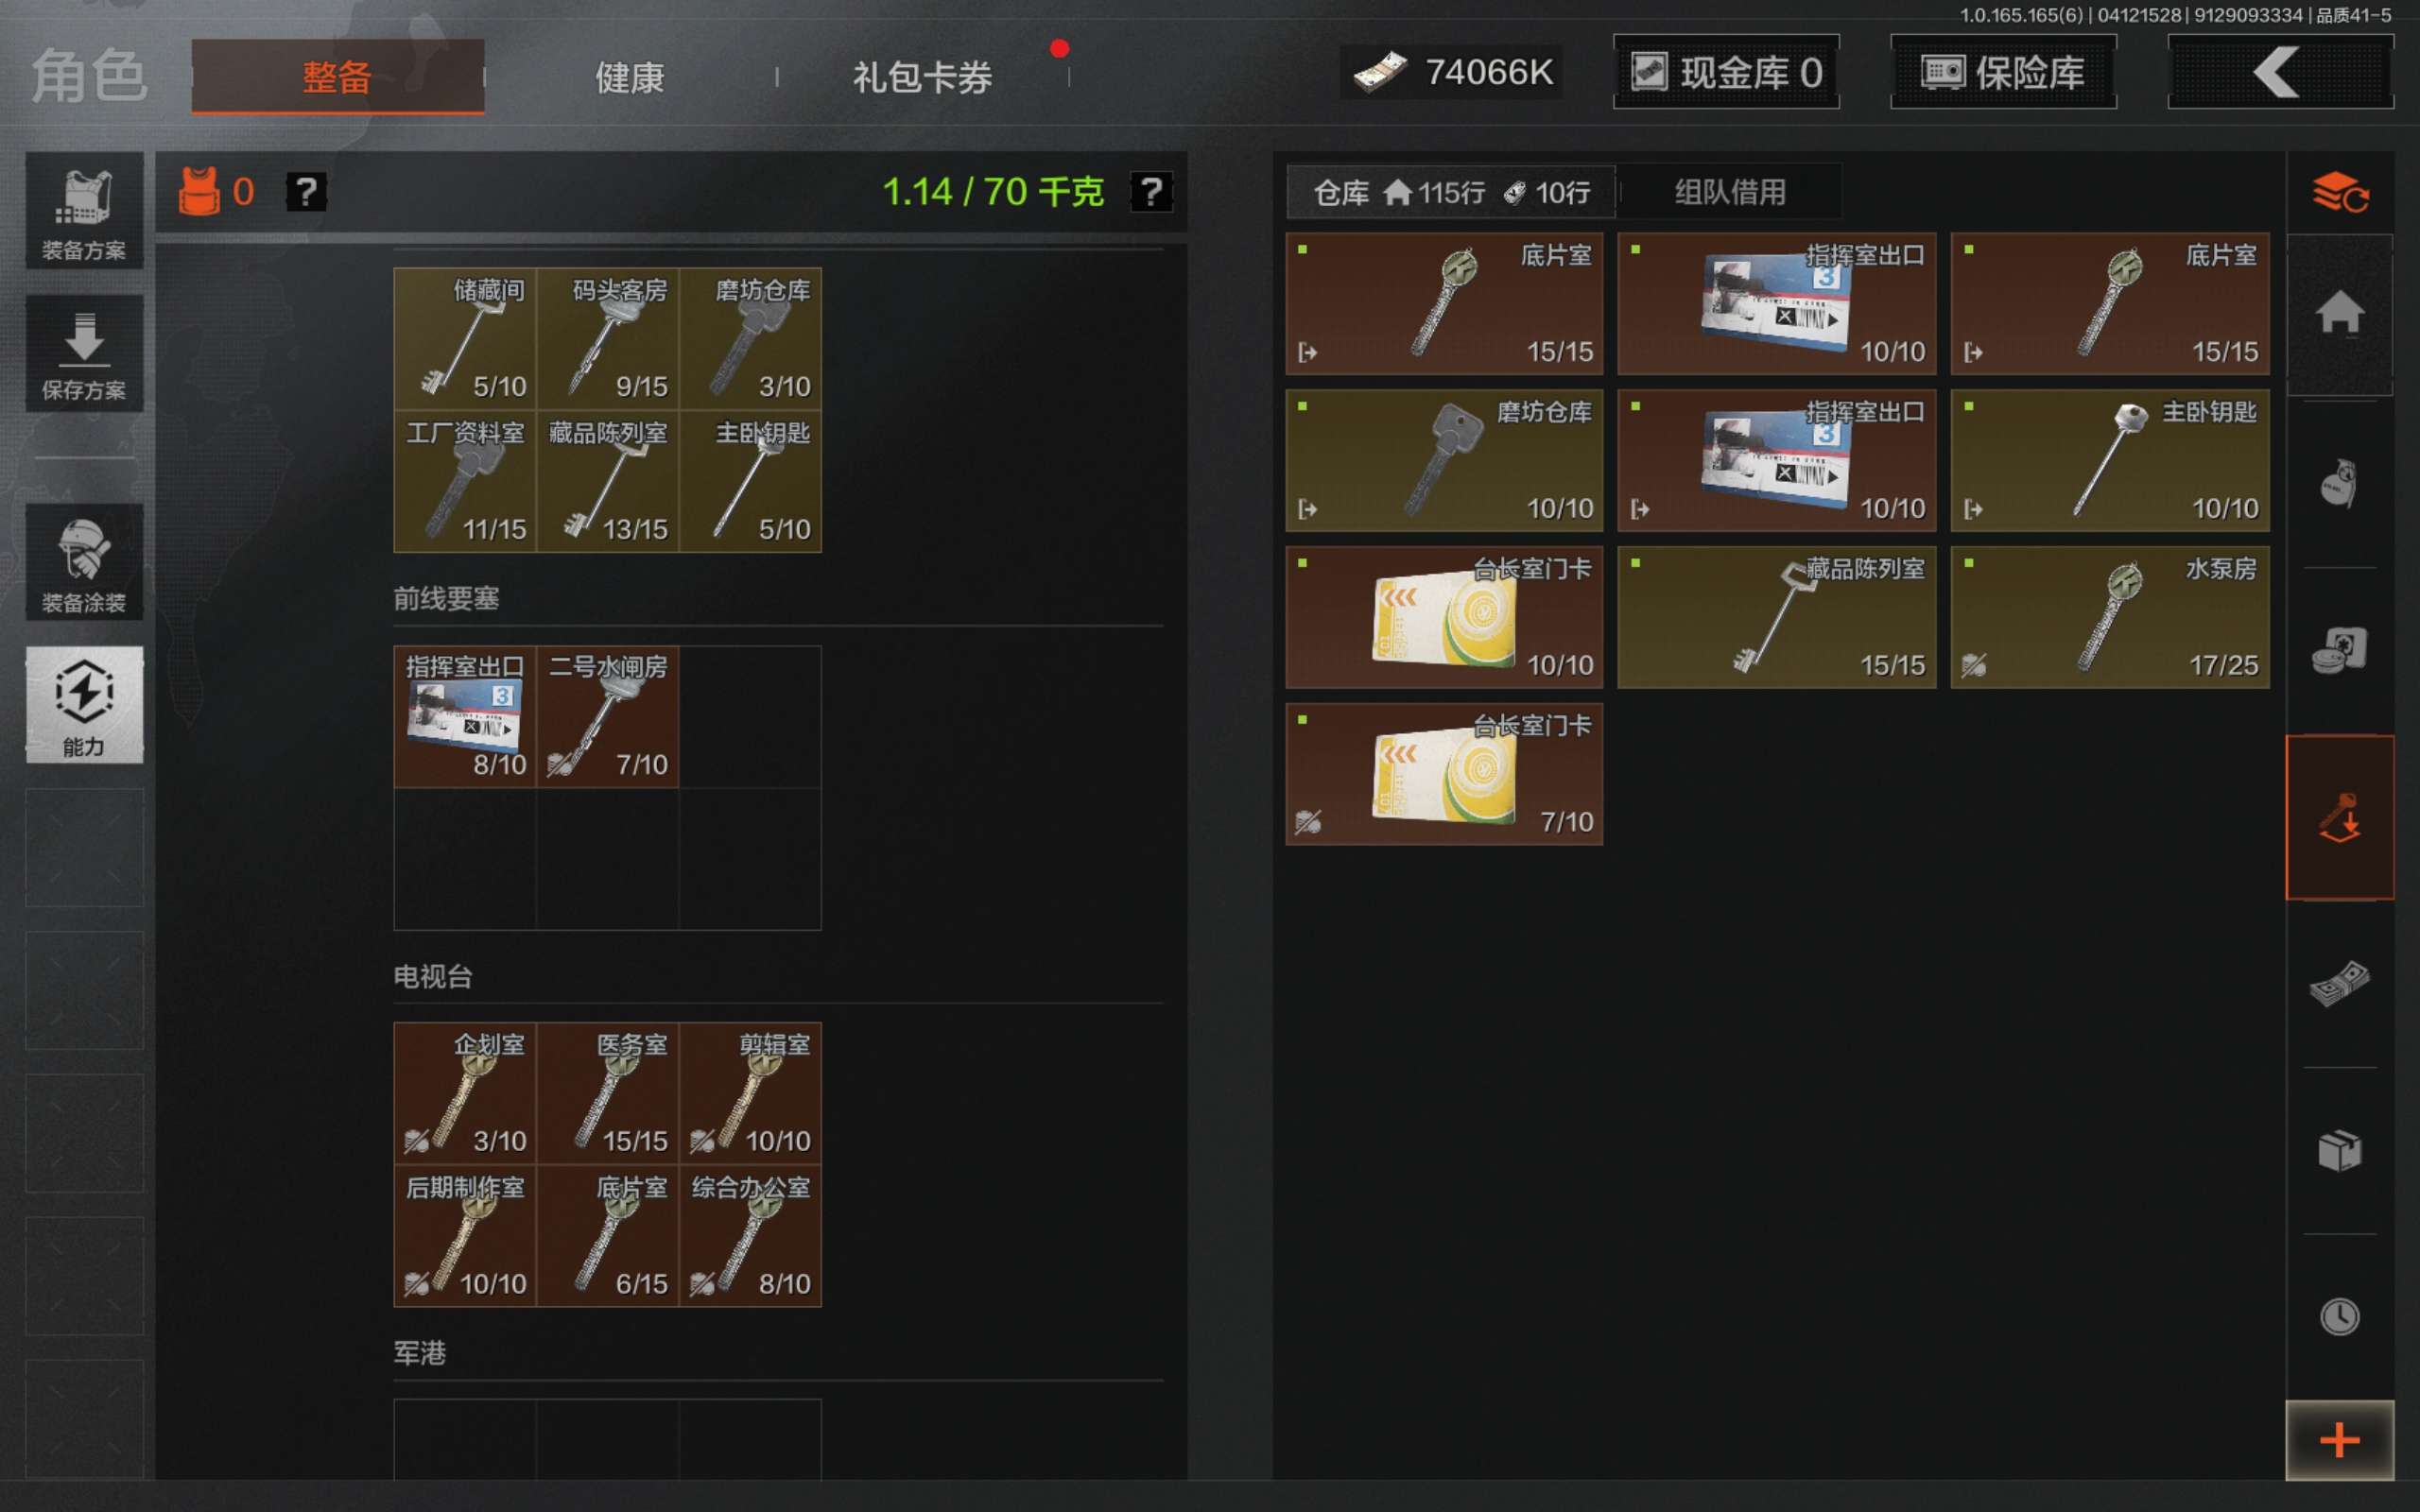This screenshot has width=2420, height=1512.
Task: Click the orange plus expand button
Action: 2339,1440
